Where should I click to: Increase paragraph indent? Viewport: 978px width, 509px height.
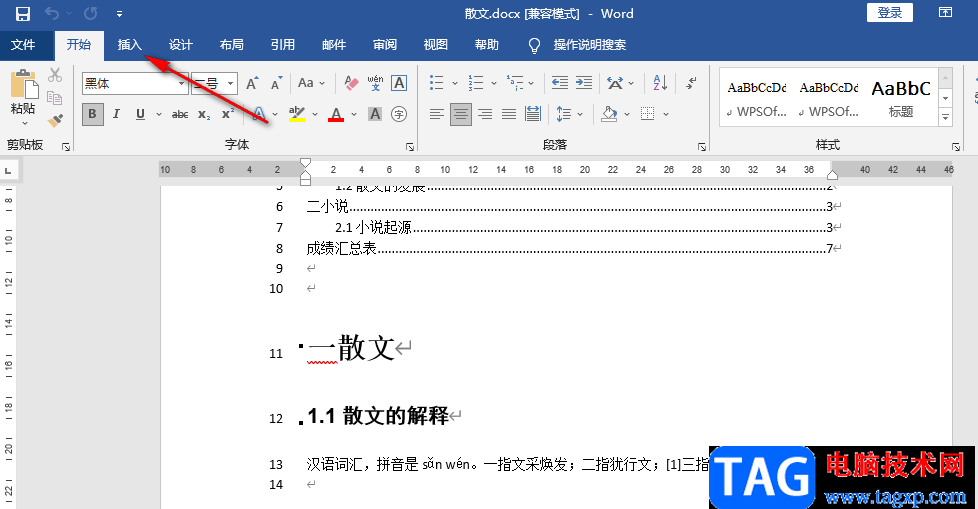click(584, 83)
